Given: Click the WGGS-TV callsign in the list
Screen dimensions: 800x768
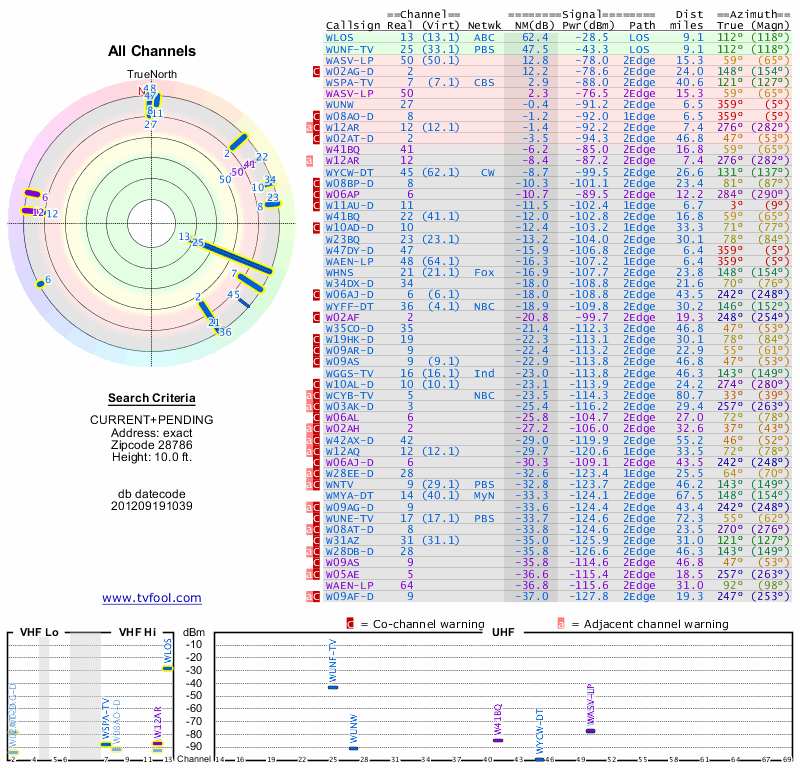Looking at the screenshot, I should point(350,373).
